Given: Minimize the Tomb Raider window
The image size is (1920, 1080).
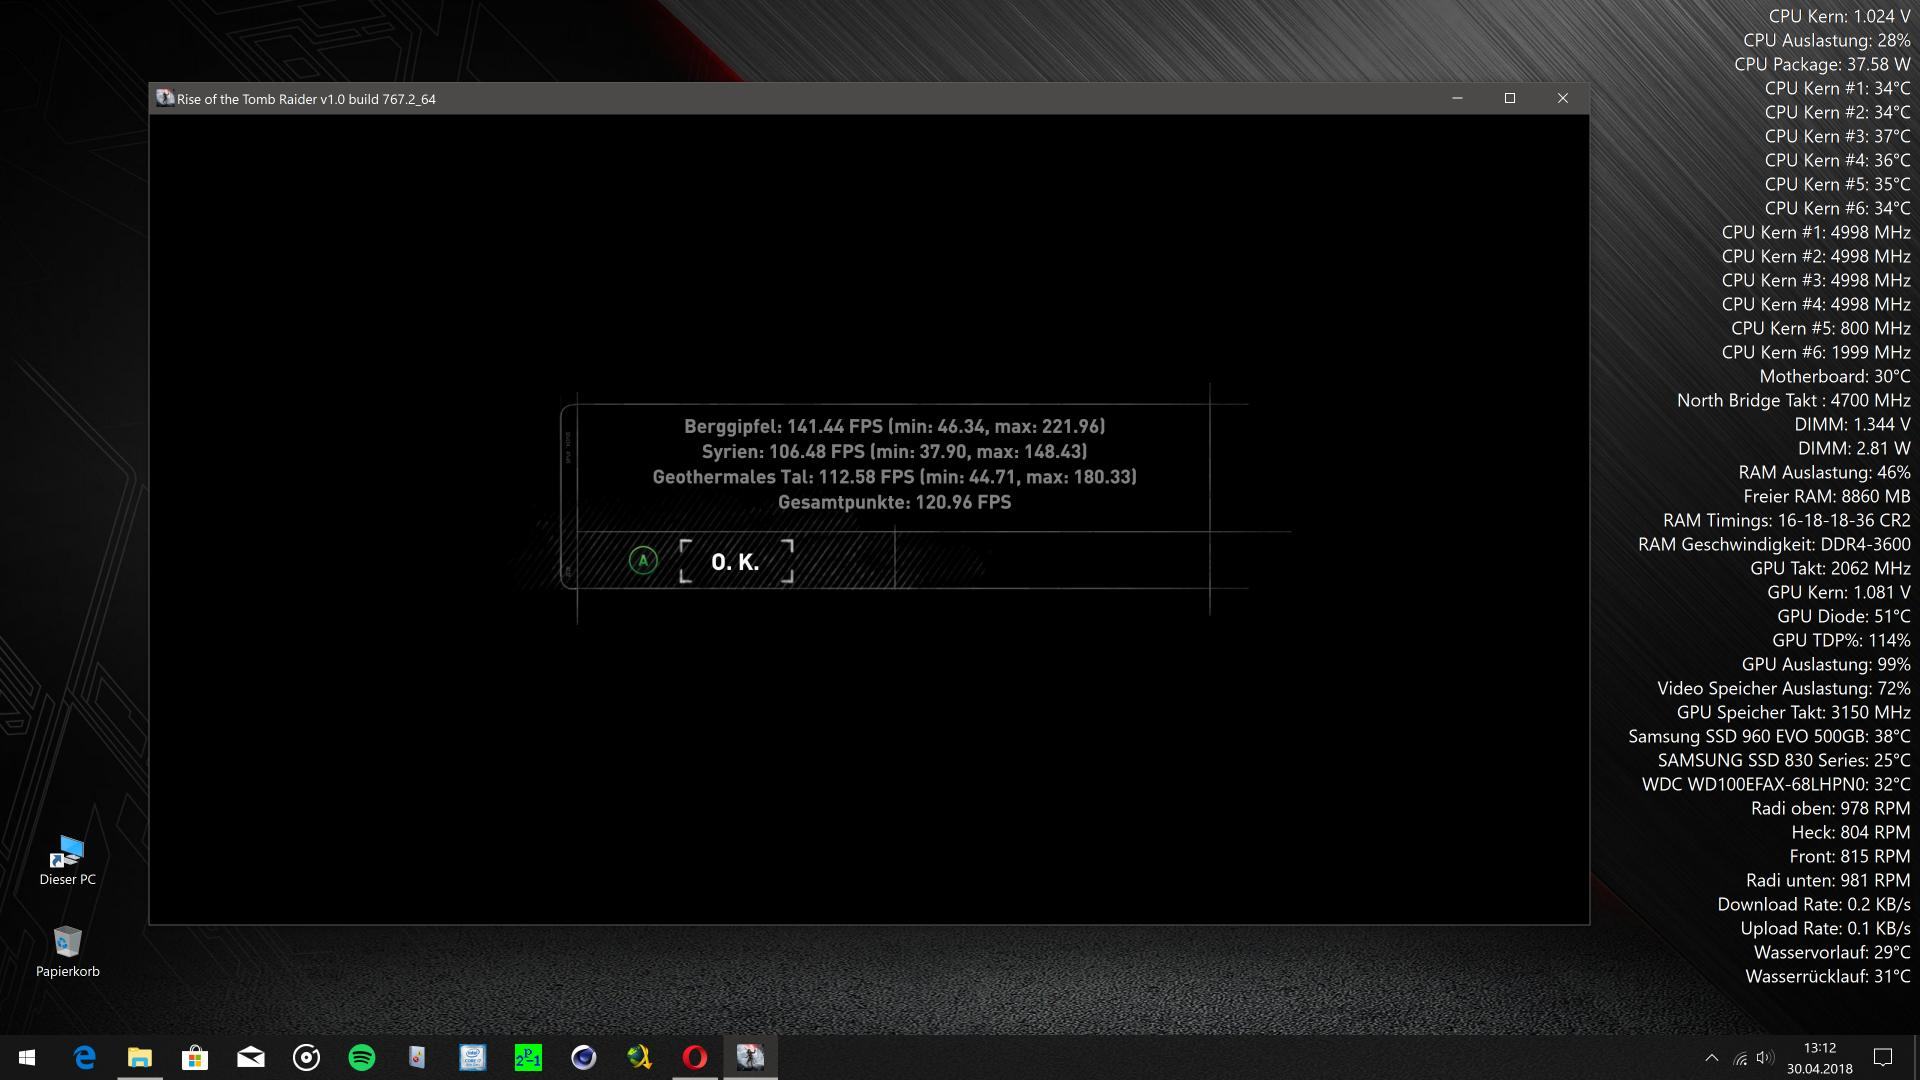Looking at the screenshot, I should point(1457,98).
